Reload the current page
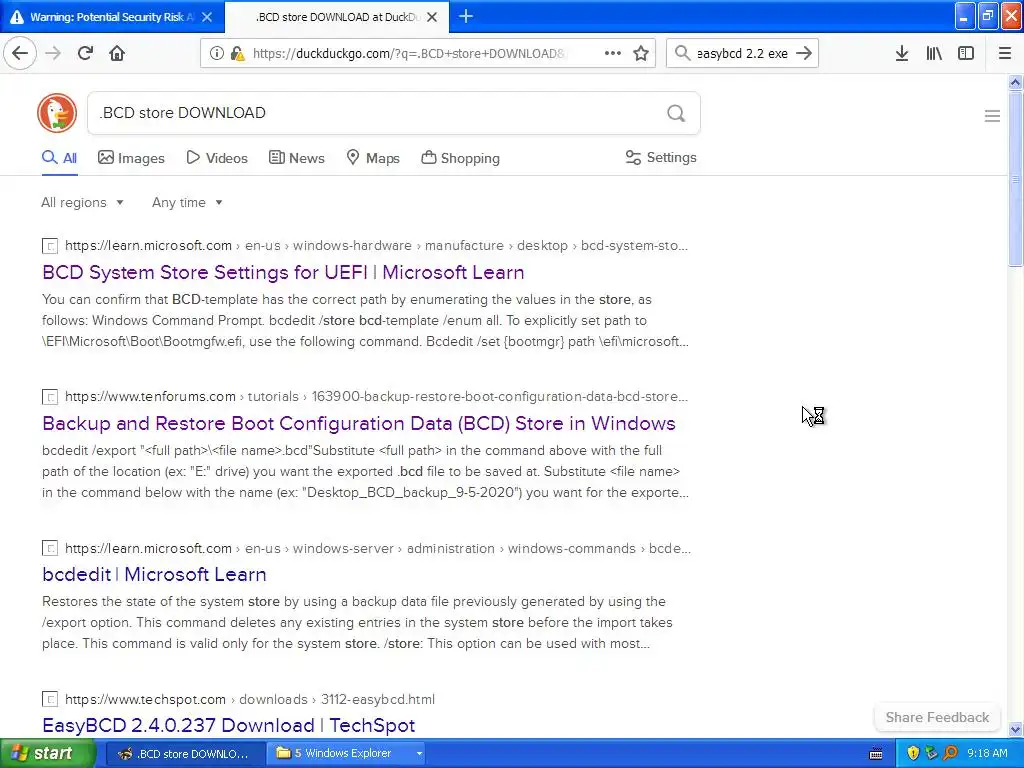 [x=85, y=54]
